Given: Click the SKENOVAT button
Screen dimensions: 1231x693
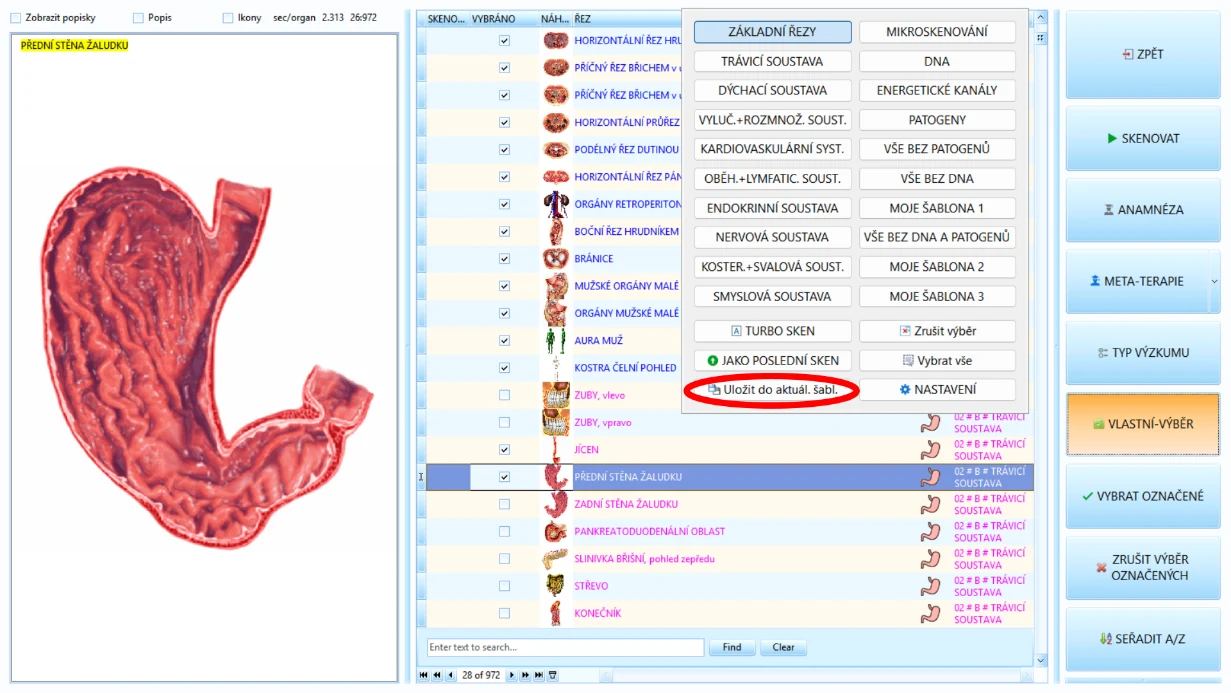Looking at the screenshot, I should click(1143, 139).
